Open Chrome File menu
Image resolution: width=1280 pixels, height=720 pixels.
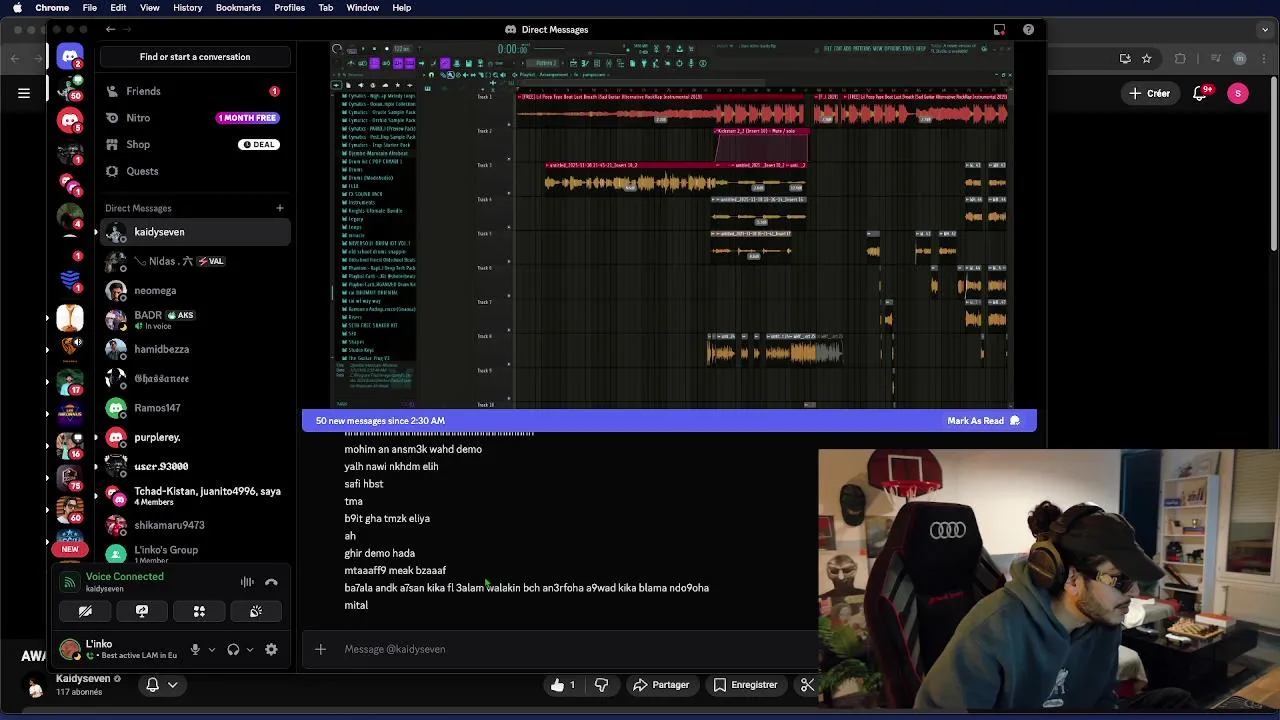(x=90, y=8)
